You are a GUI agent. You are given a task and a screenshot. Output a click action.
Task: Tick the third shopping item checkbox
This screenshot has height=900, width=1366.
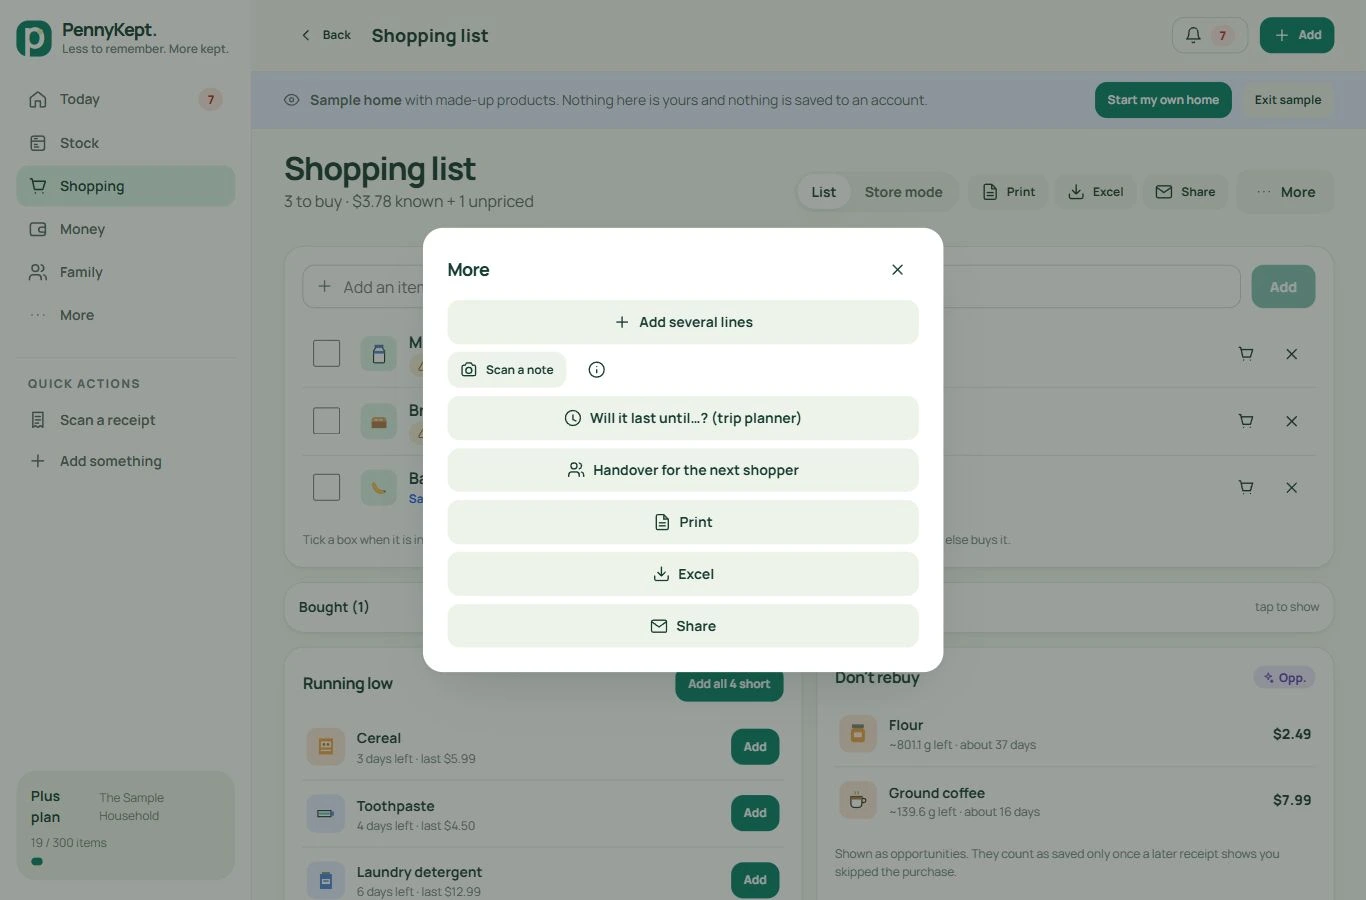[326, 487]
